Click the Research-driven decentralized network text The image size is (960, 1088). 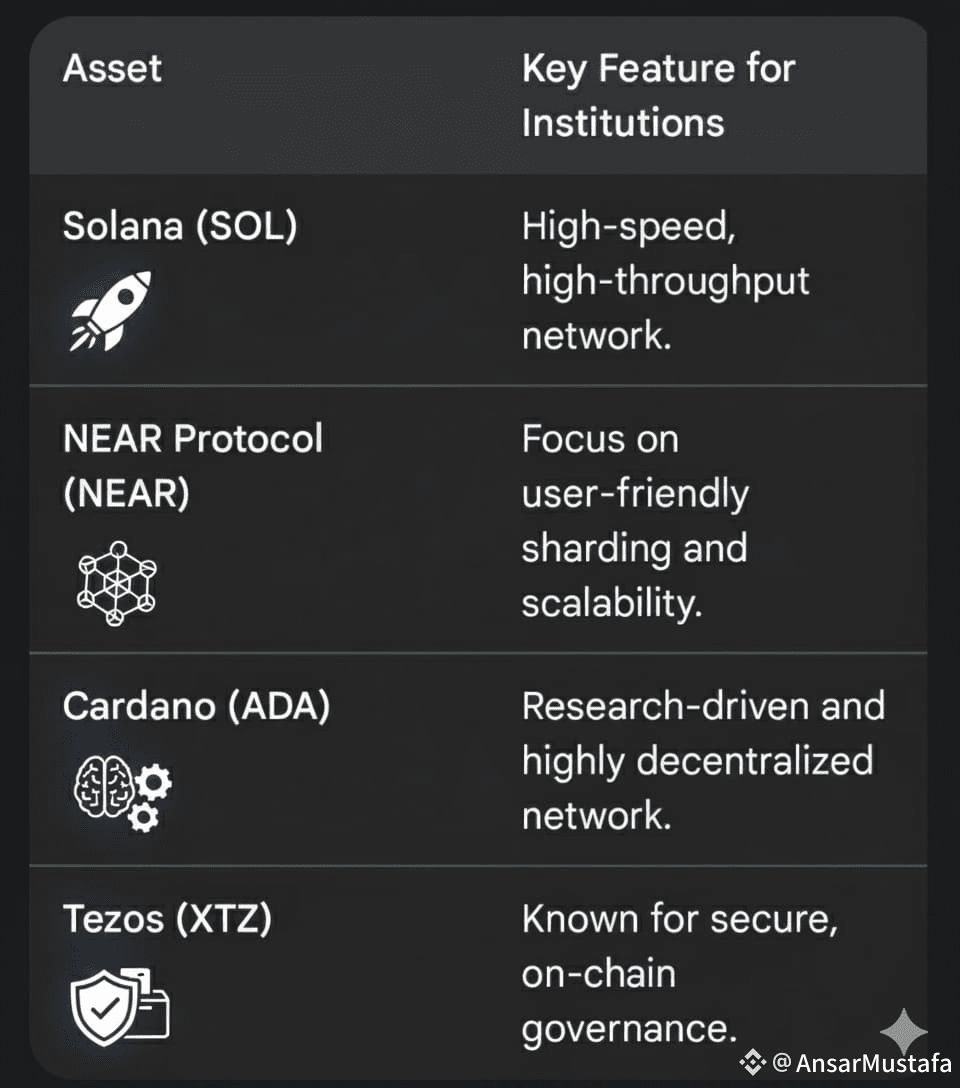coord(702,760)
